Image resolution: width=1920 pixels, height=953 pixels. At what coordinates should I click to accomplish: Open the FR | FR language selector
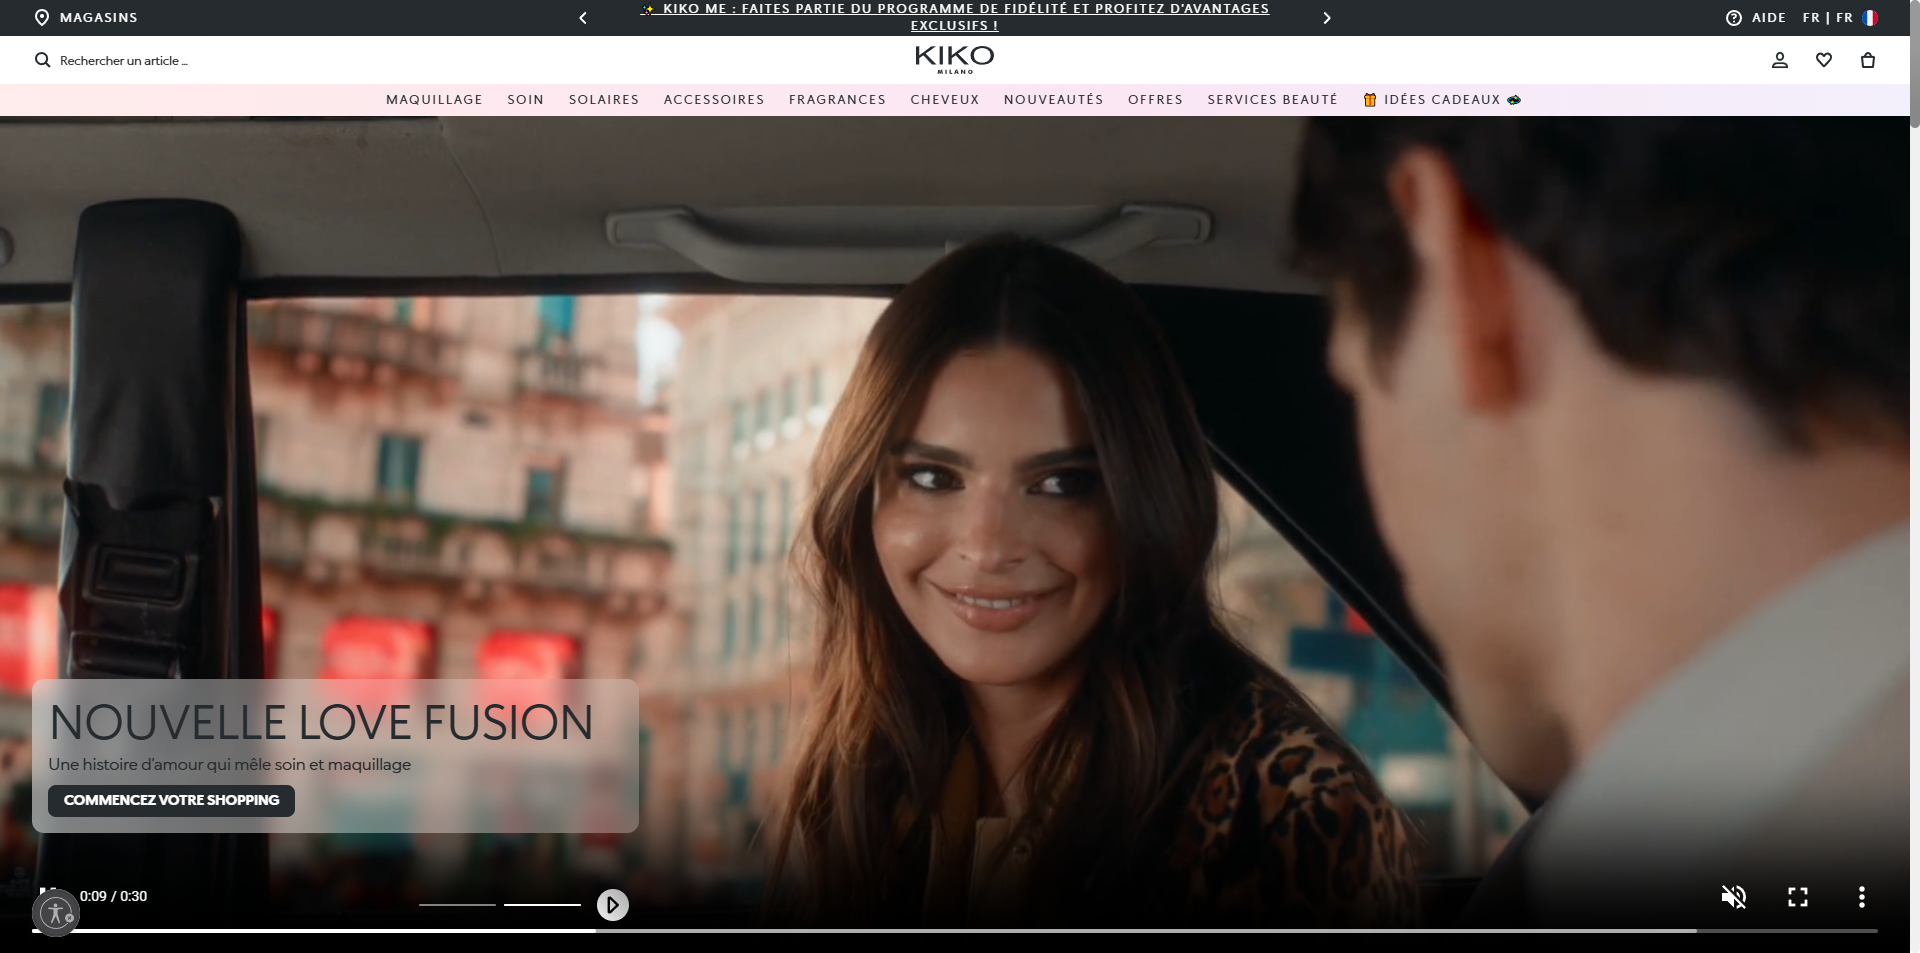[1828, 18]
